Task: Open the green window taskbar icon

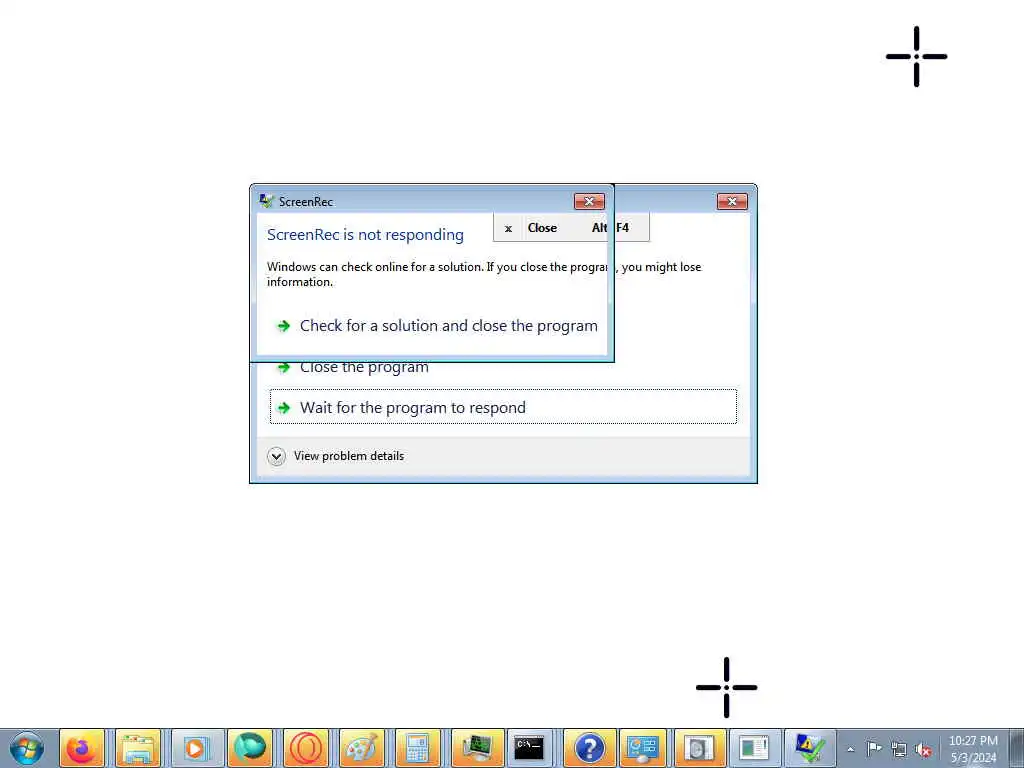Action: [754, 748]
